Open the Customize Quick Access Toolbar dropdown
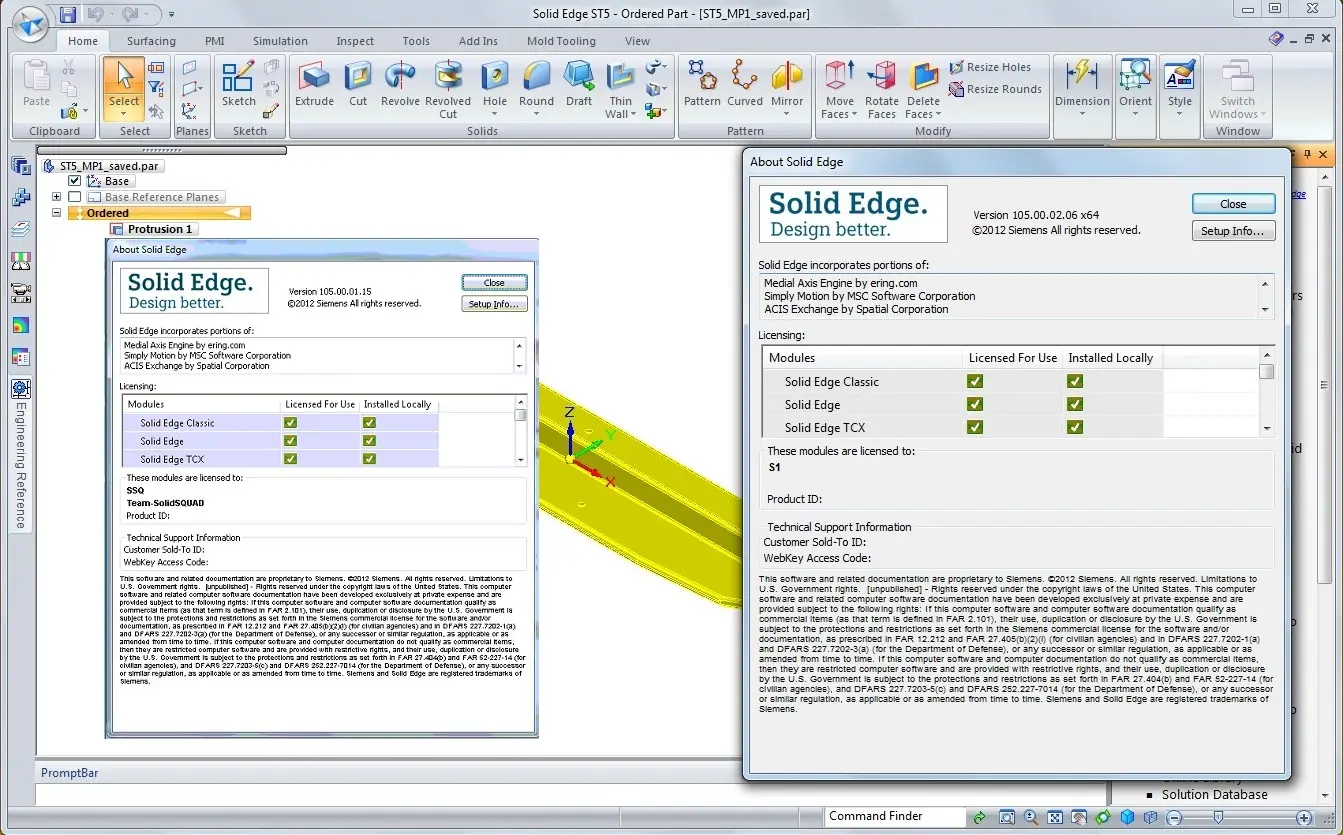The width and height of the screenshot is (1343, 835). click(x=170, y=15)
